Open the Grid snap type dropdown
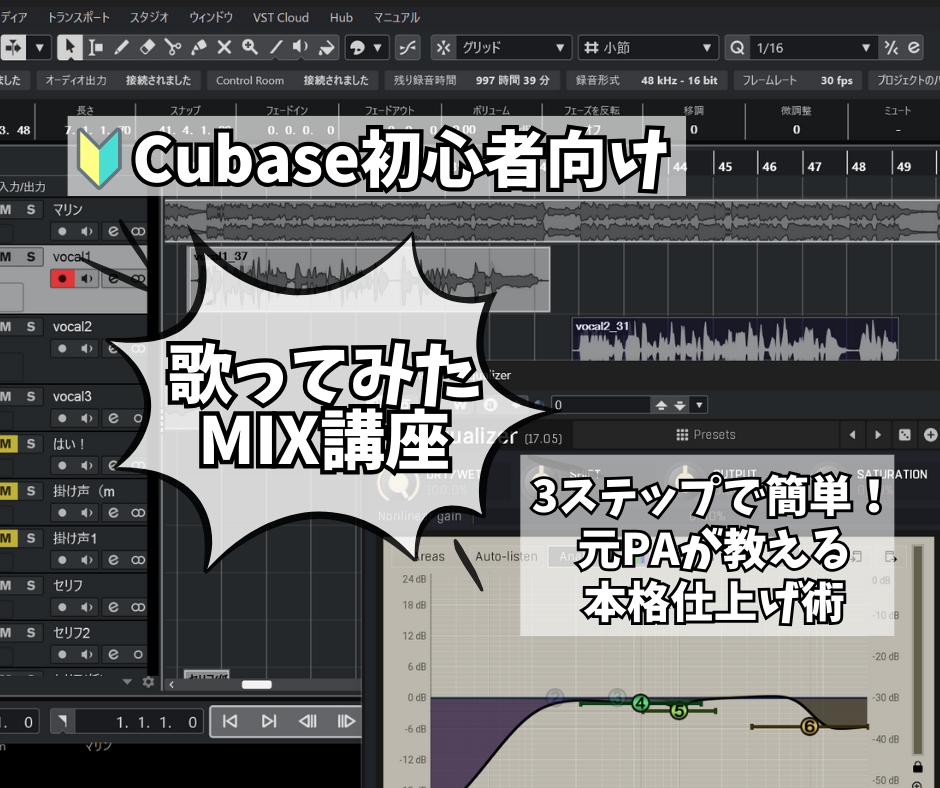Screen dimensions: 940x788 point(513,47)
